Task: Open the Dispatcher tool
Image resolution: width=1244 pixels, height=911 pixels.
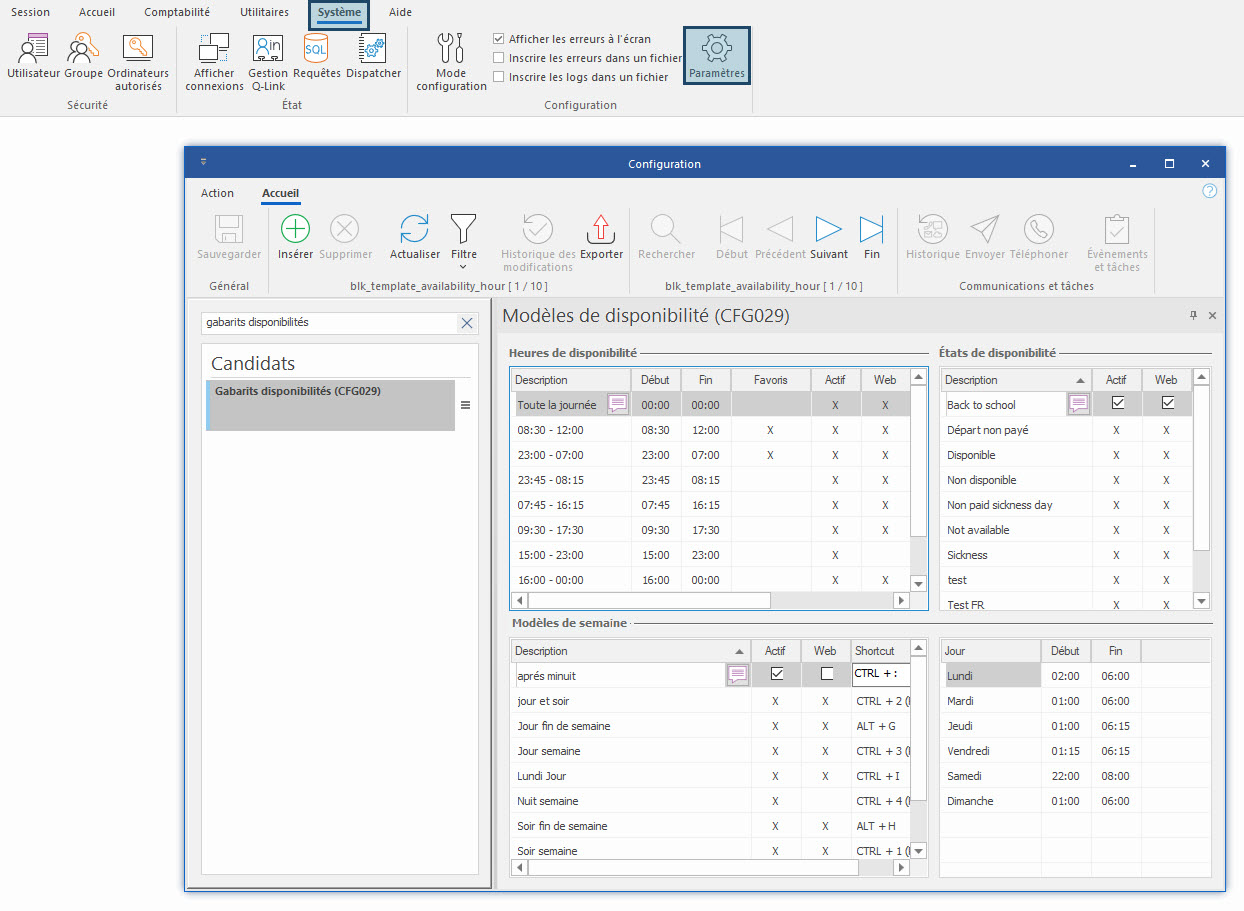Action: [373, 49]
